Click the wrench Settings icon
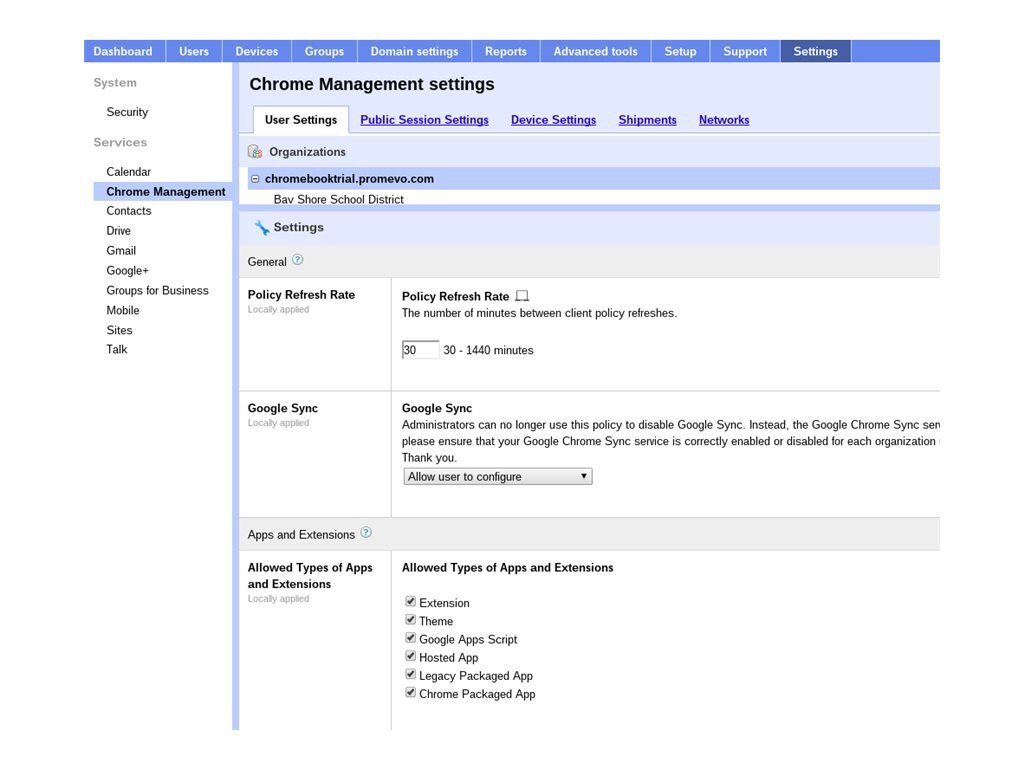Viewport: 1024px width, 768px height. [261, 228]
